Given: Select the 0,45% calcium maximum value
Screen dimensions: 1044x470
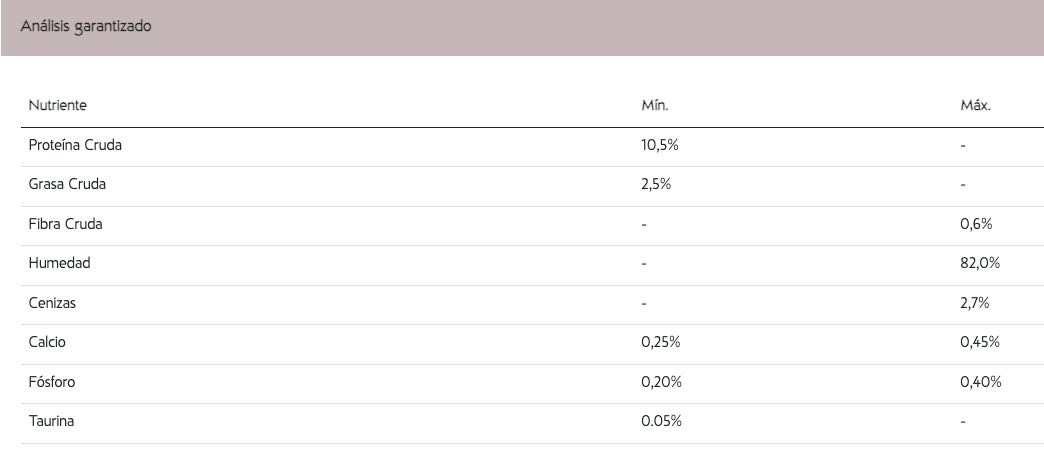Looking at the screenshot, I should coord(980,342).
